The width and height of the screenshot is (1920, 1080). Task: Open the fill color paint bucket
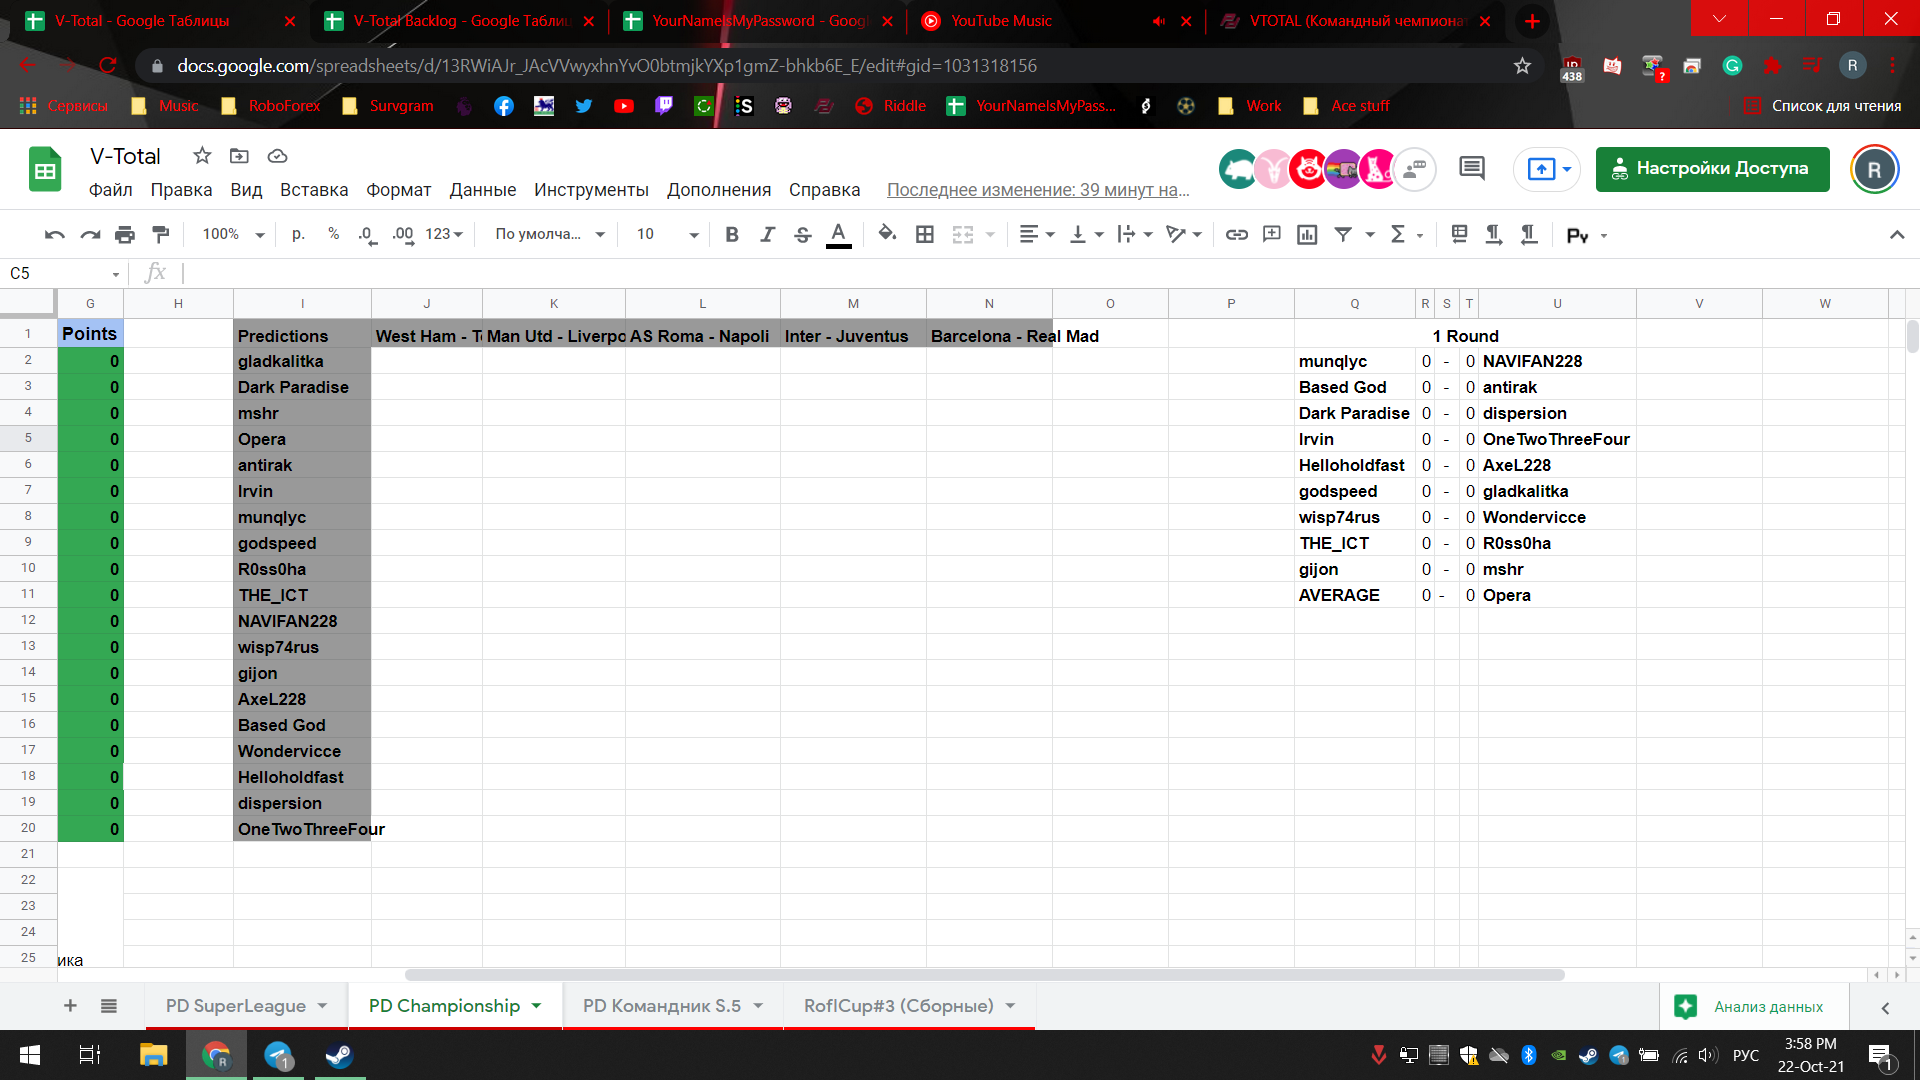[886, 234]
